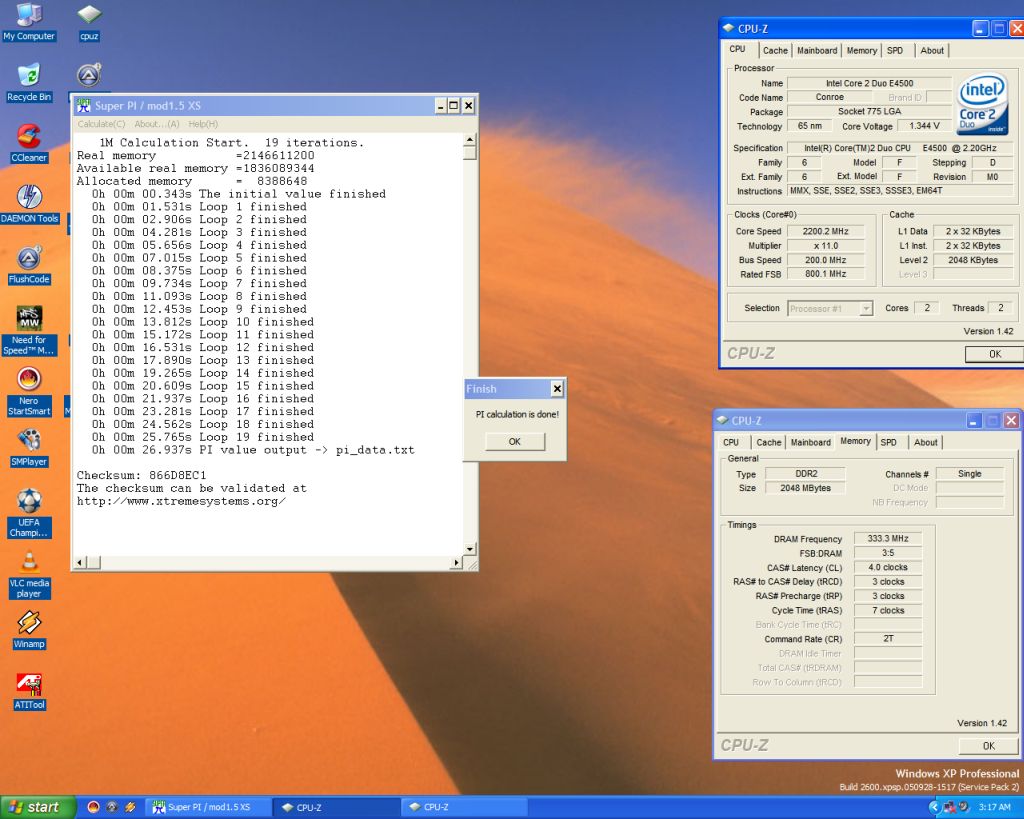
Task: Click the DRAM Frequency value 333.3 MHz
Action: (x=888, y=539)
